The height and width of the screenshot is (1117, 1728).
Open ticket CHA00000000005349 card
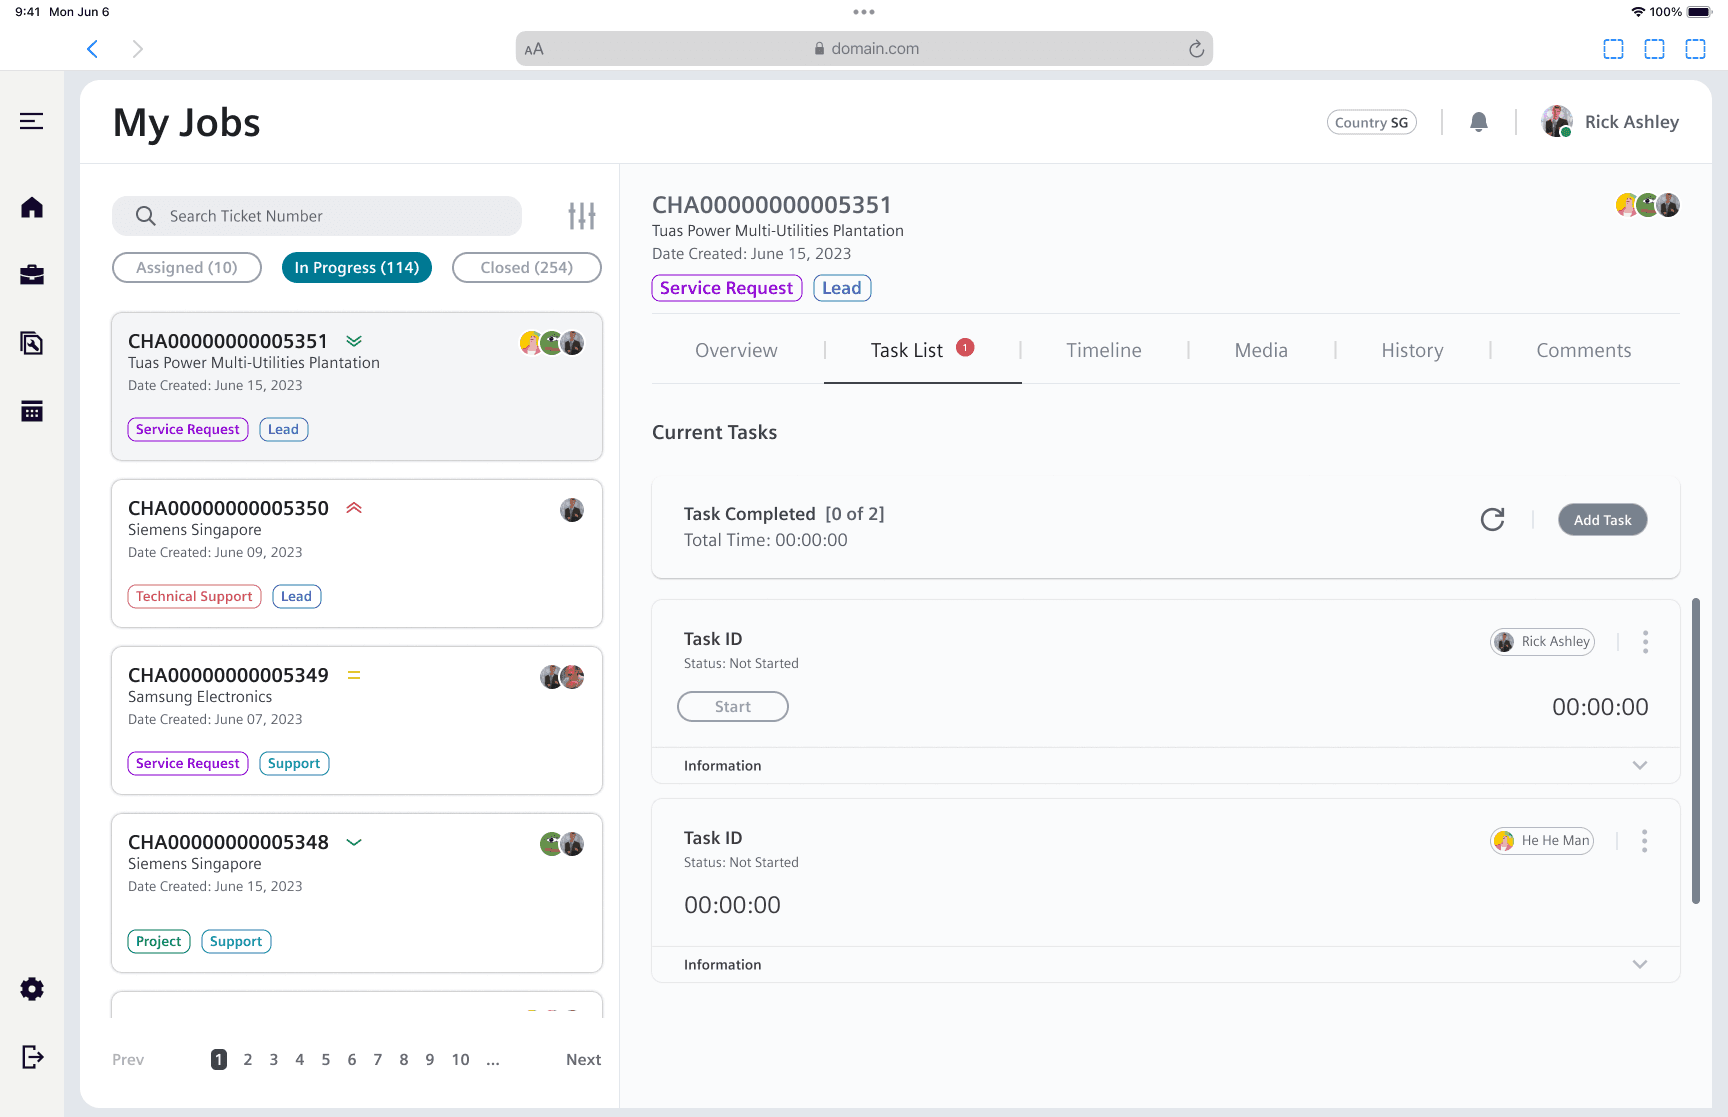(x=357, y=721)
